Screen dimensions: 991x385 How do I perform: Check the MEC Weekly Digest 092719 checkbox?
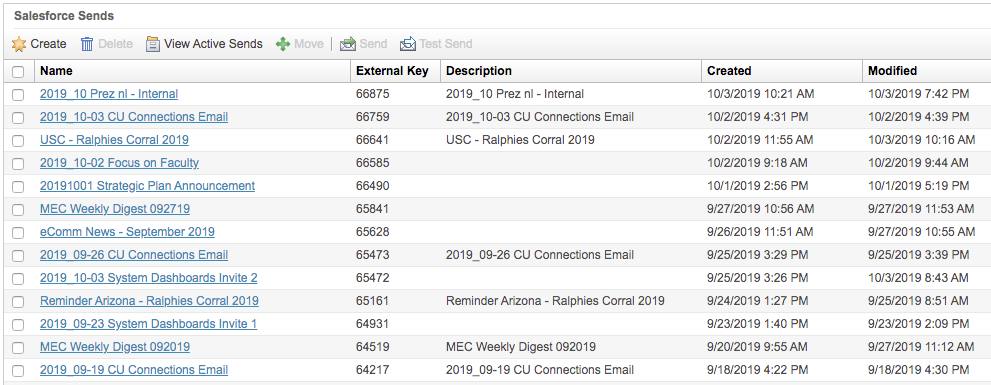18,209
